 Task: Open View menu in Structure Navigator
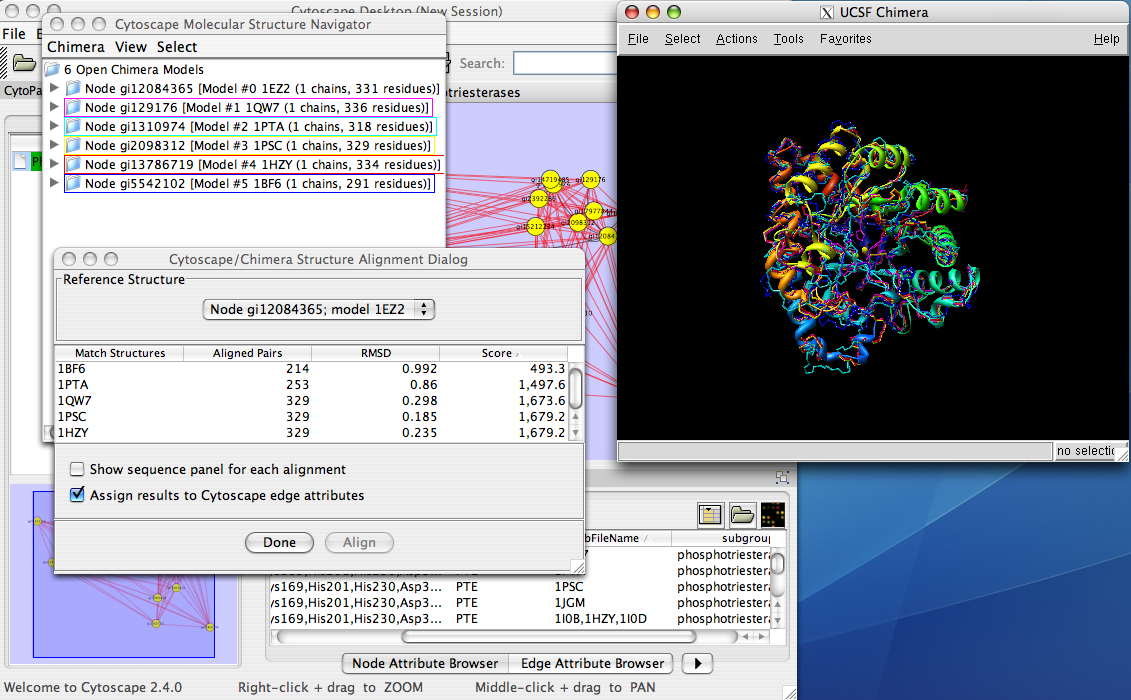click(x=131, y=47)
